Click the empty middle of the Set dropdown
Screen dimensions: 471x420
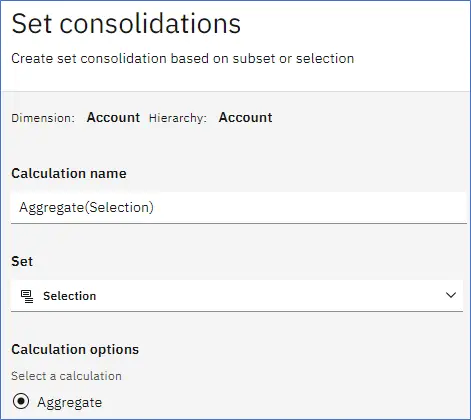pos(267,296)
